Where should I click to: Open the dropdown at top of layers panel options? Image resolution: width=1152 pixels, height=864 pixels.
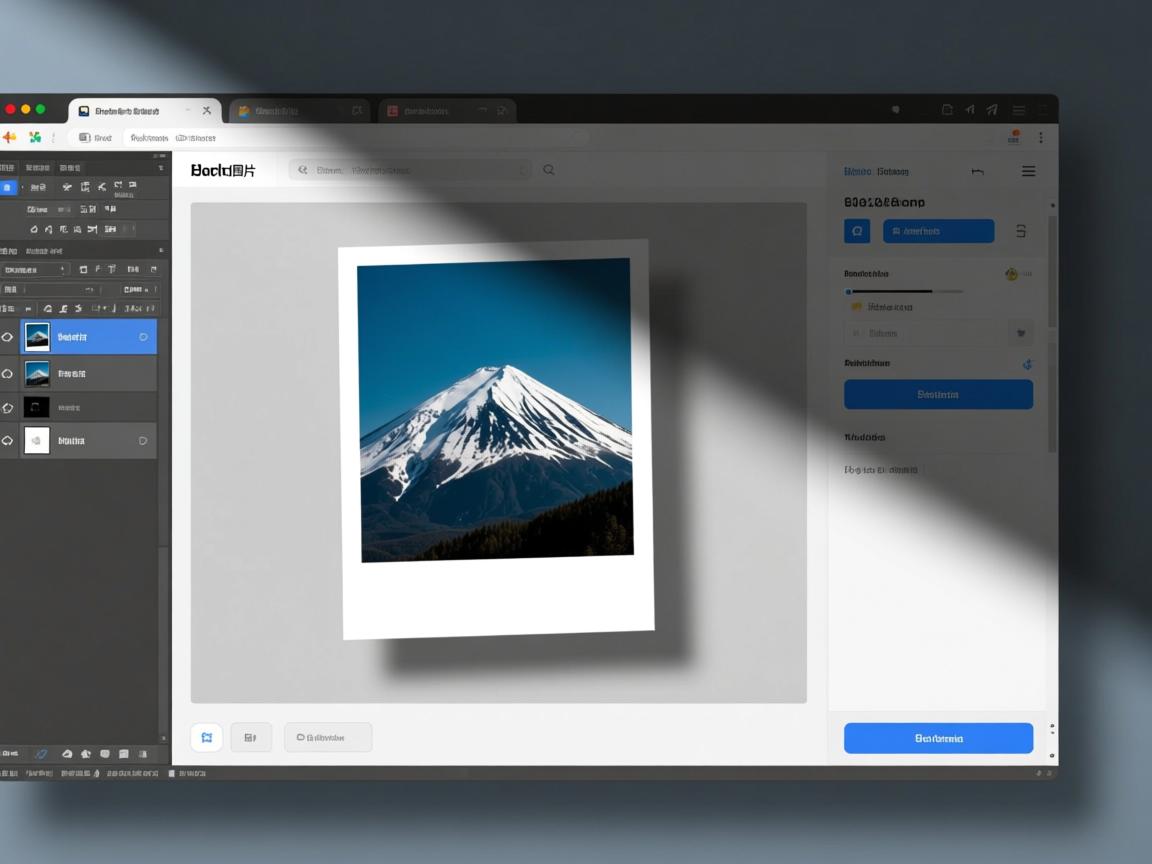click(35, 270)
